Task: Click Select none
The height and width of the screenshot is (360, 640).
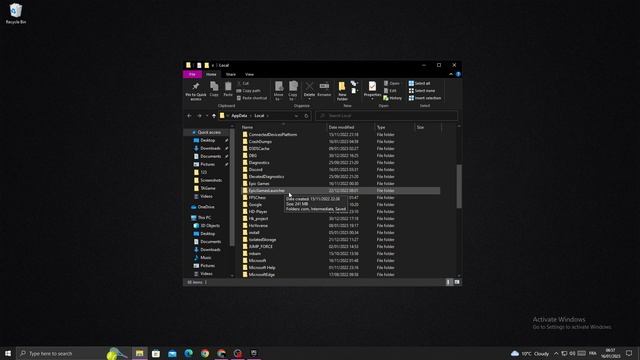Action: 422,91
